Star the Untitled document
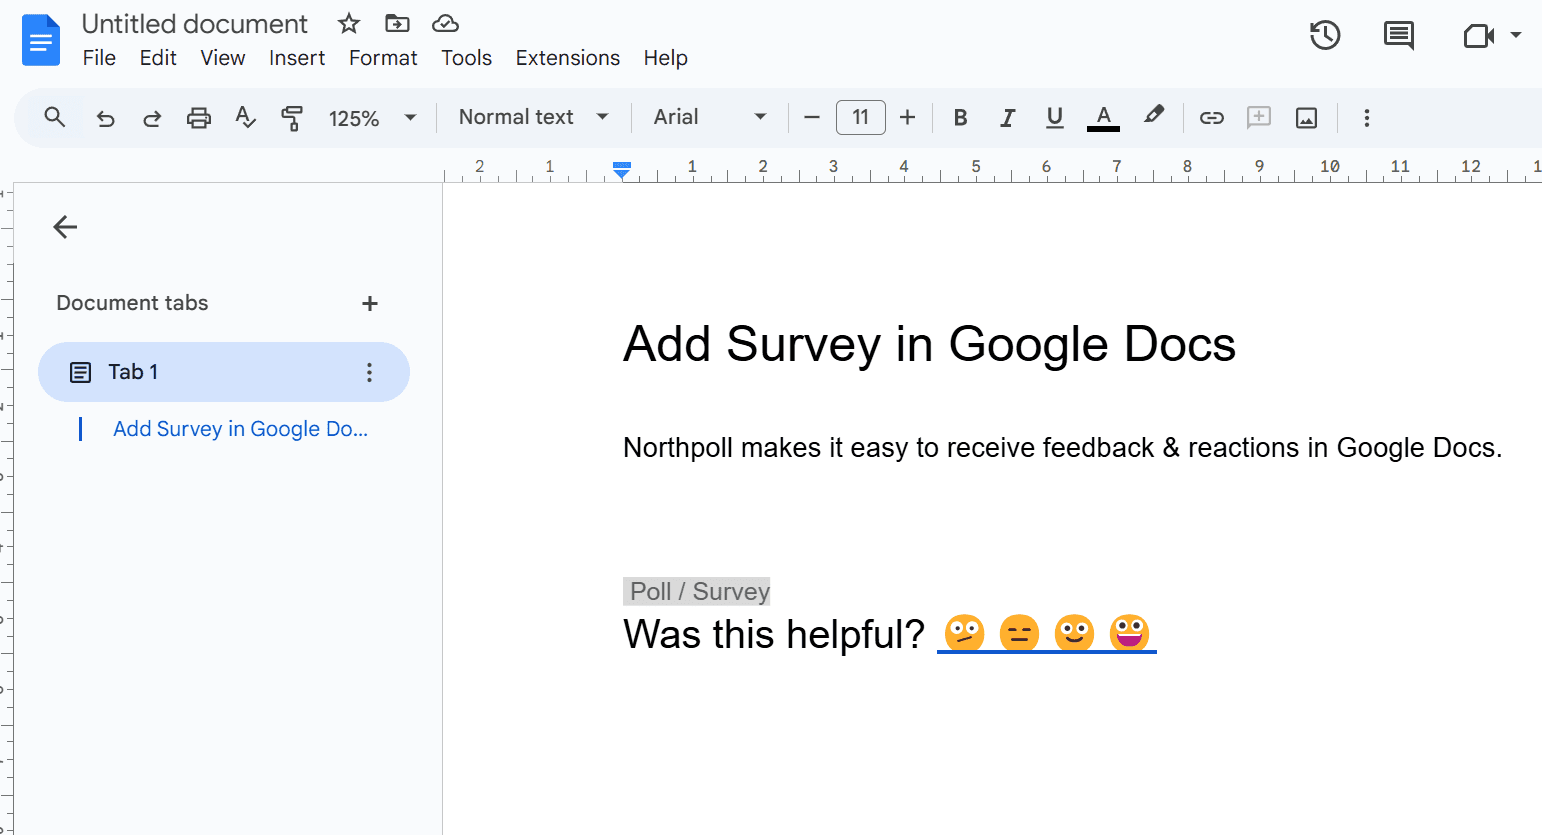The height and width of the screenshot is (835, 1542). tap(349, 23)
